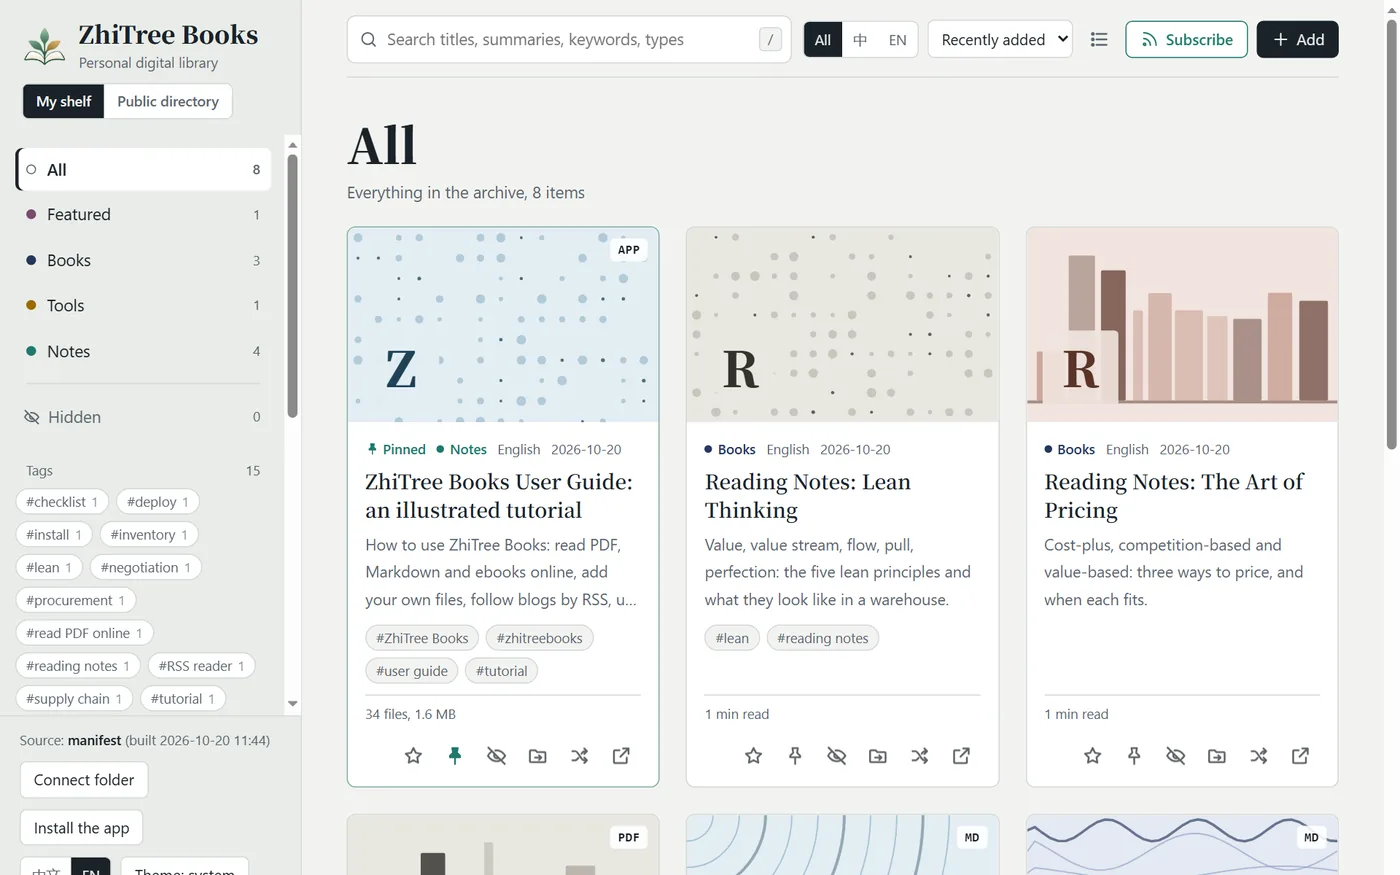Viewport: 1400px width, 875px height.
Task: Hide the Lean Thinking reading notes card
Action: coord(836,756)
